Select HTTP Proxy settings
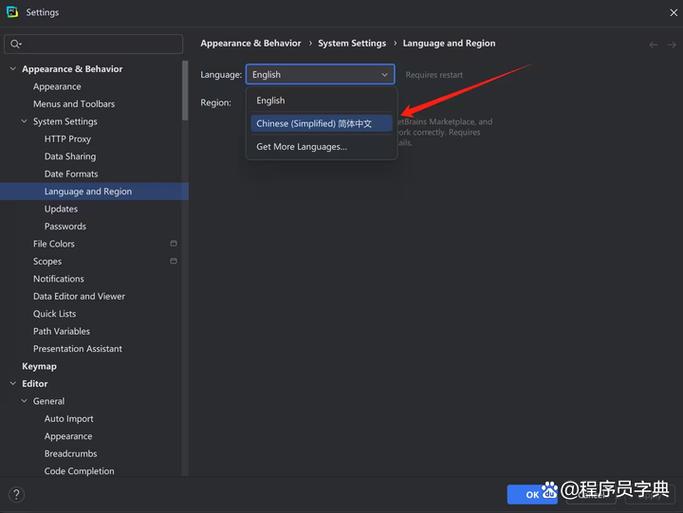The width and height of the screenshot is (683, 513). click(x=68, y=139)
